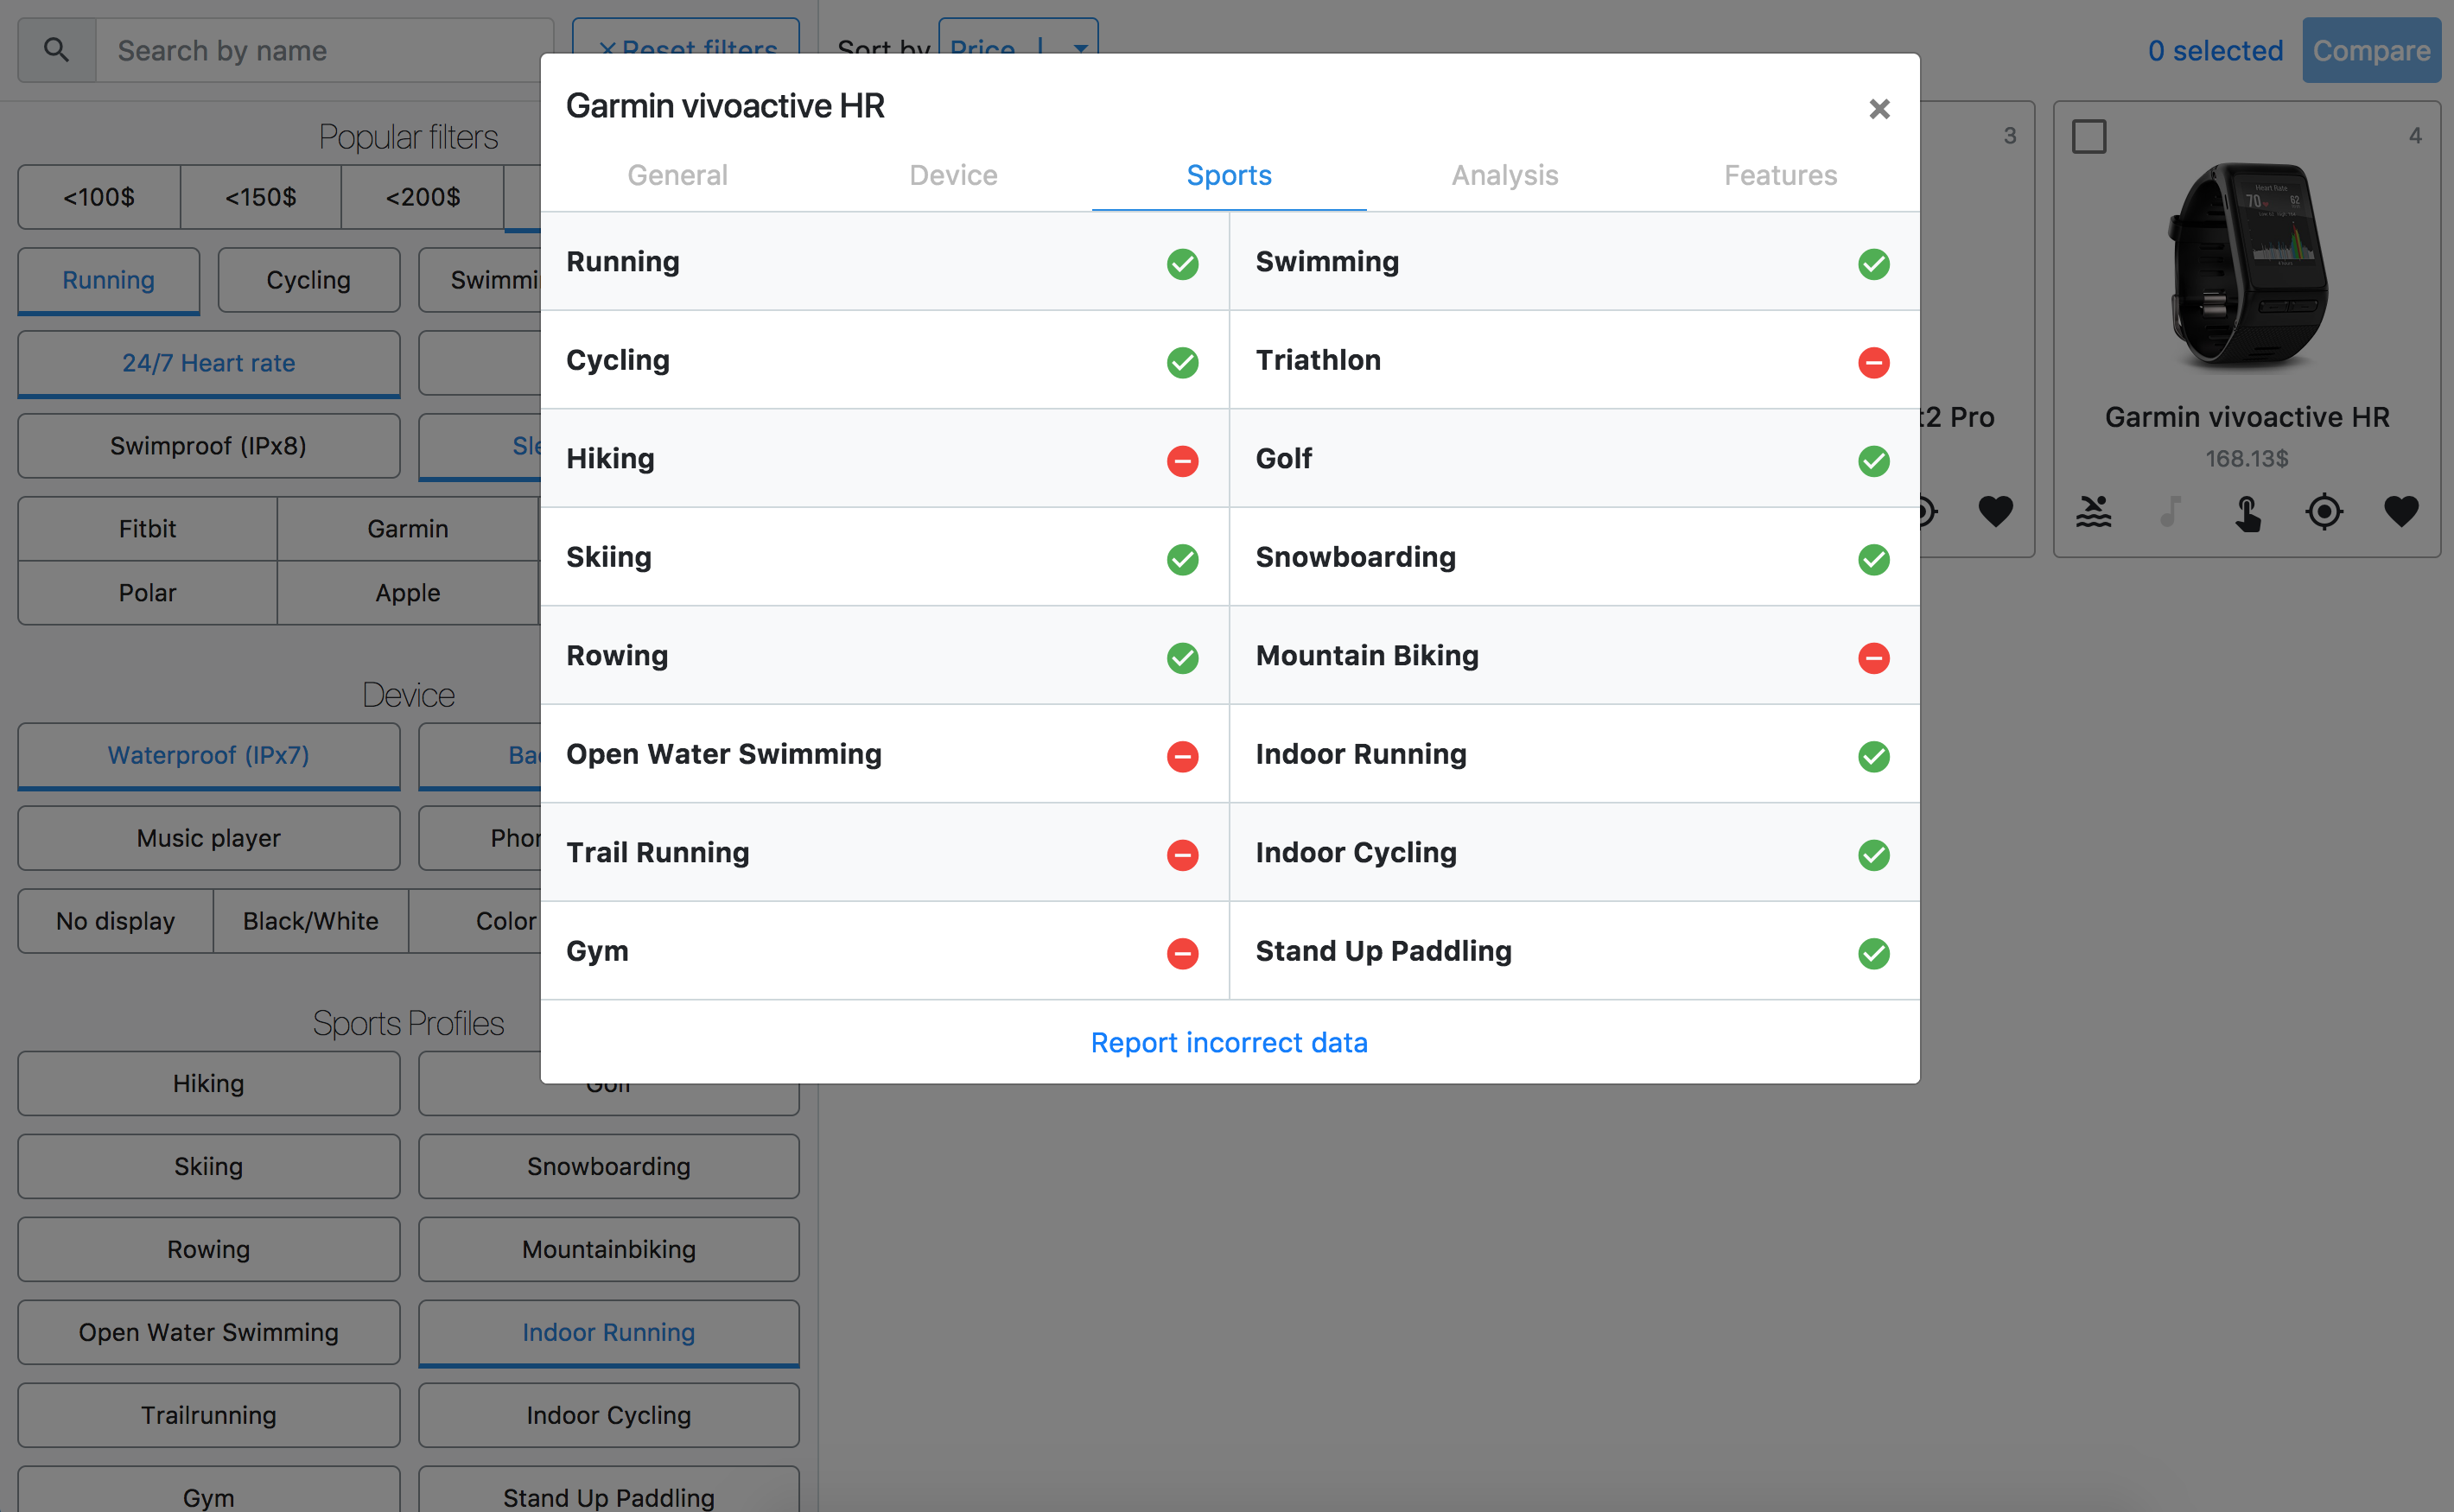Tick the compare checkbox on the Garmin vivoactive HR card
The image size is (2454, 1512).
pyautogui.click(x=2091, y=137)
